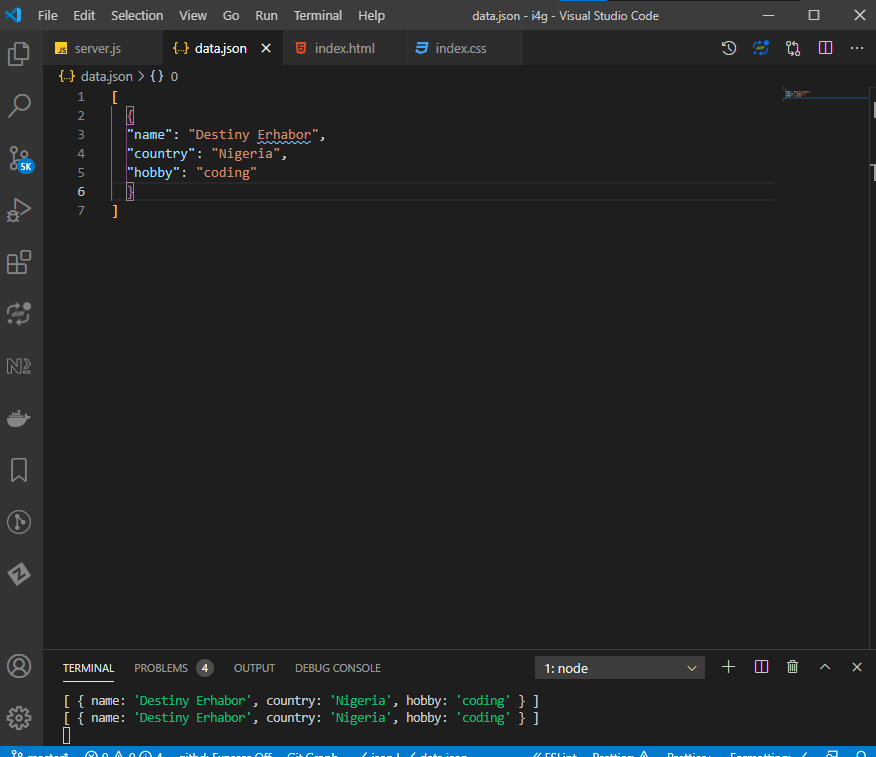Switch to the index.html editor tab
The width and height of the screenshot is (876, 757).
343,49
